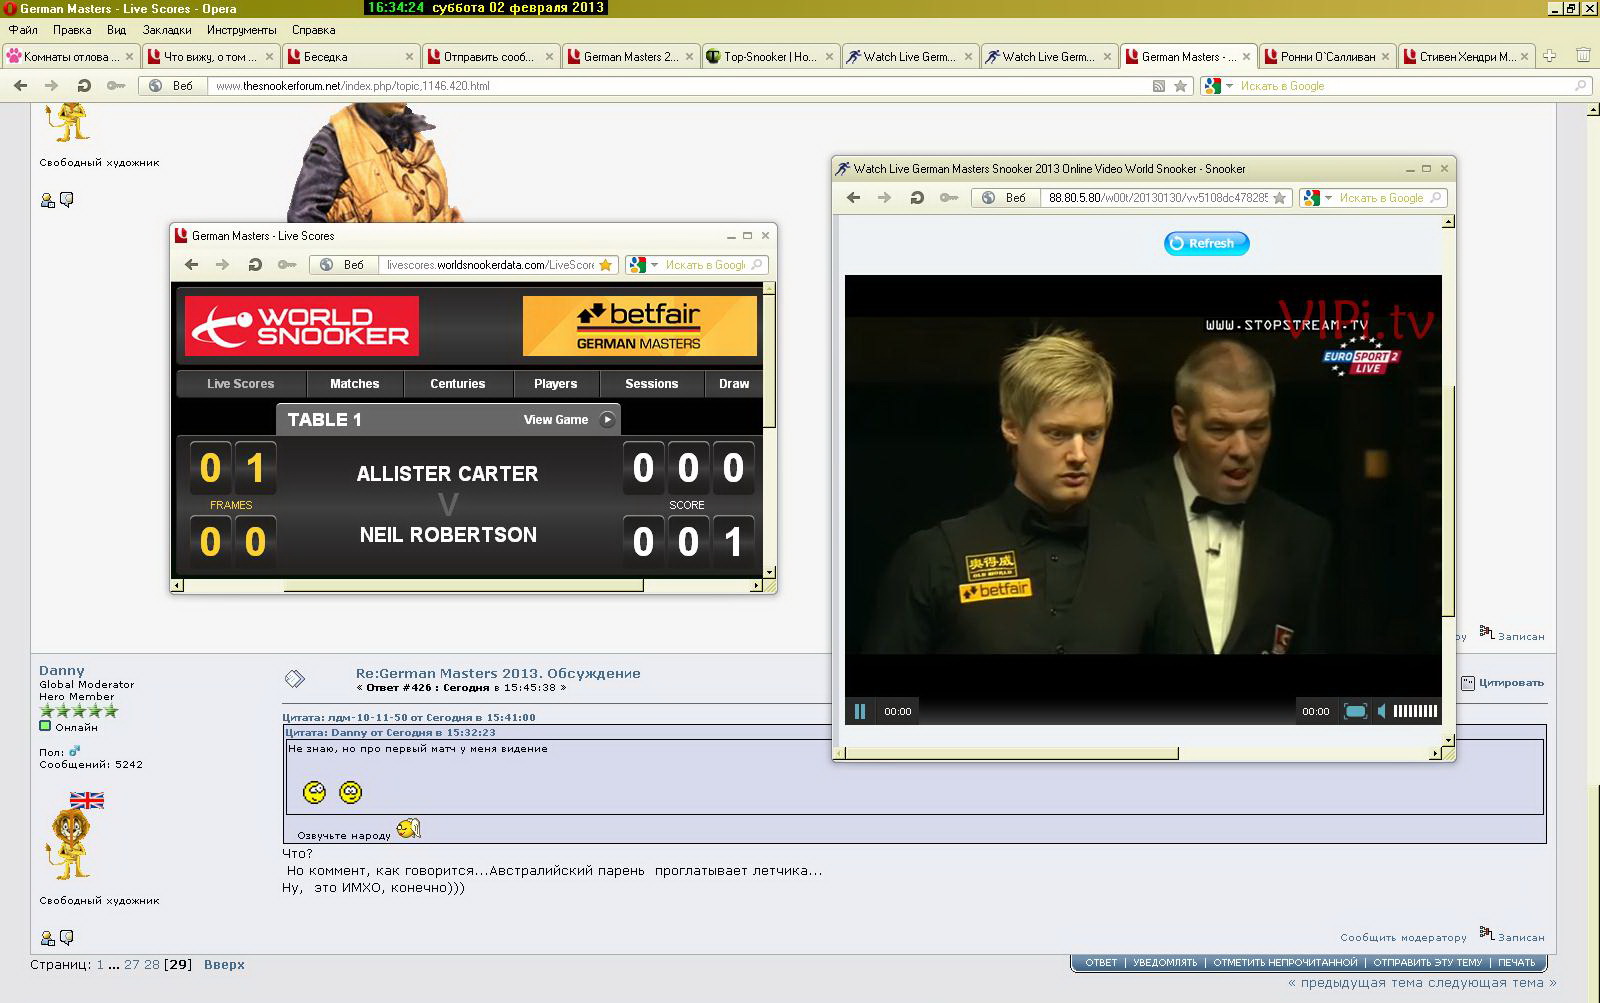Click the main window address field
This screenshot has width=1600, height=1003.
coord(680,86)
